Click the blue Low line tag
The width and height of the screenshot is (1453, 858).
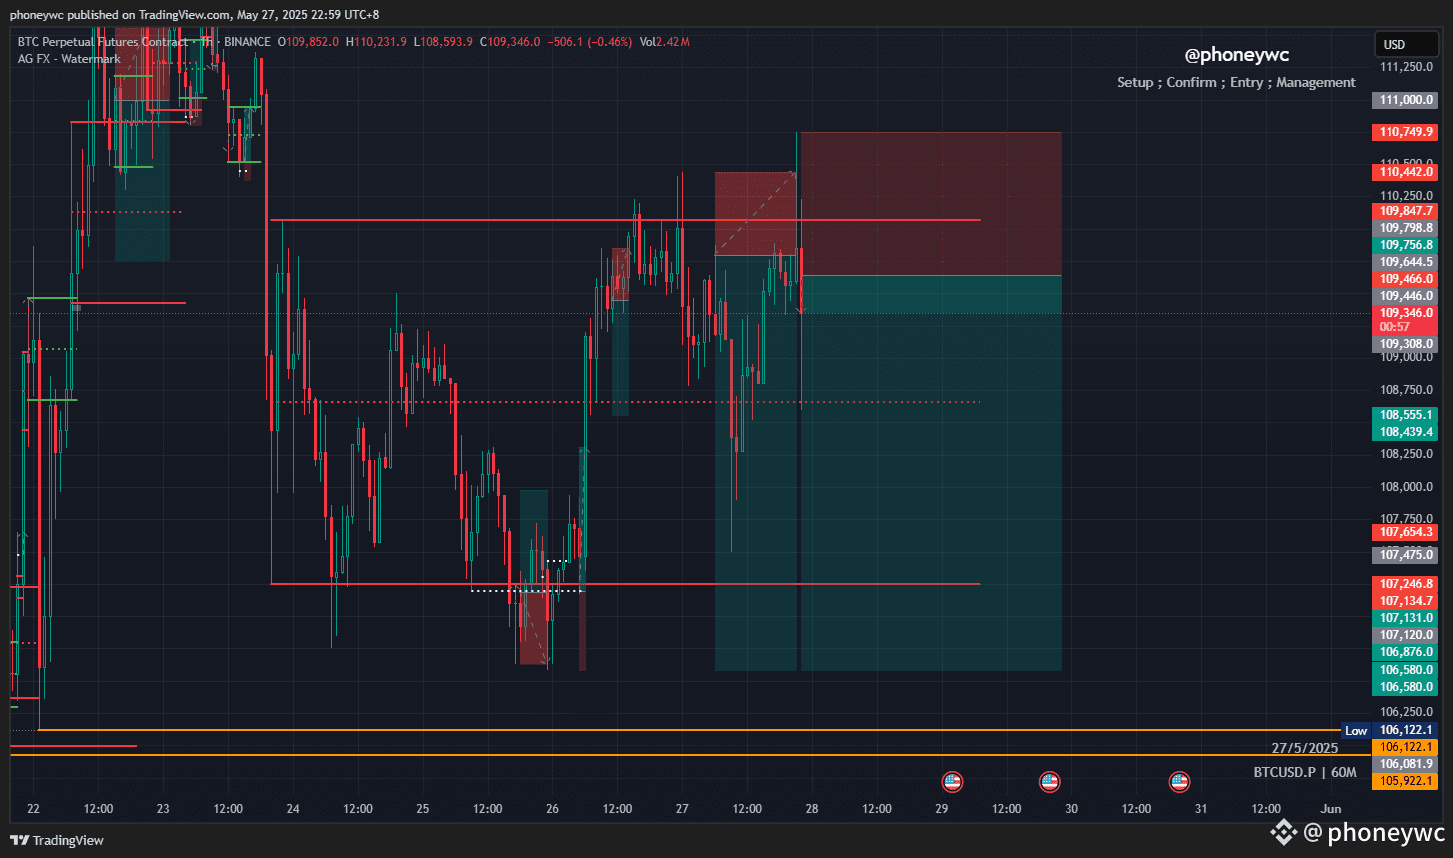tap(1356, 731)
